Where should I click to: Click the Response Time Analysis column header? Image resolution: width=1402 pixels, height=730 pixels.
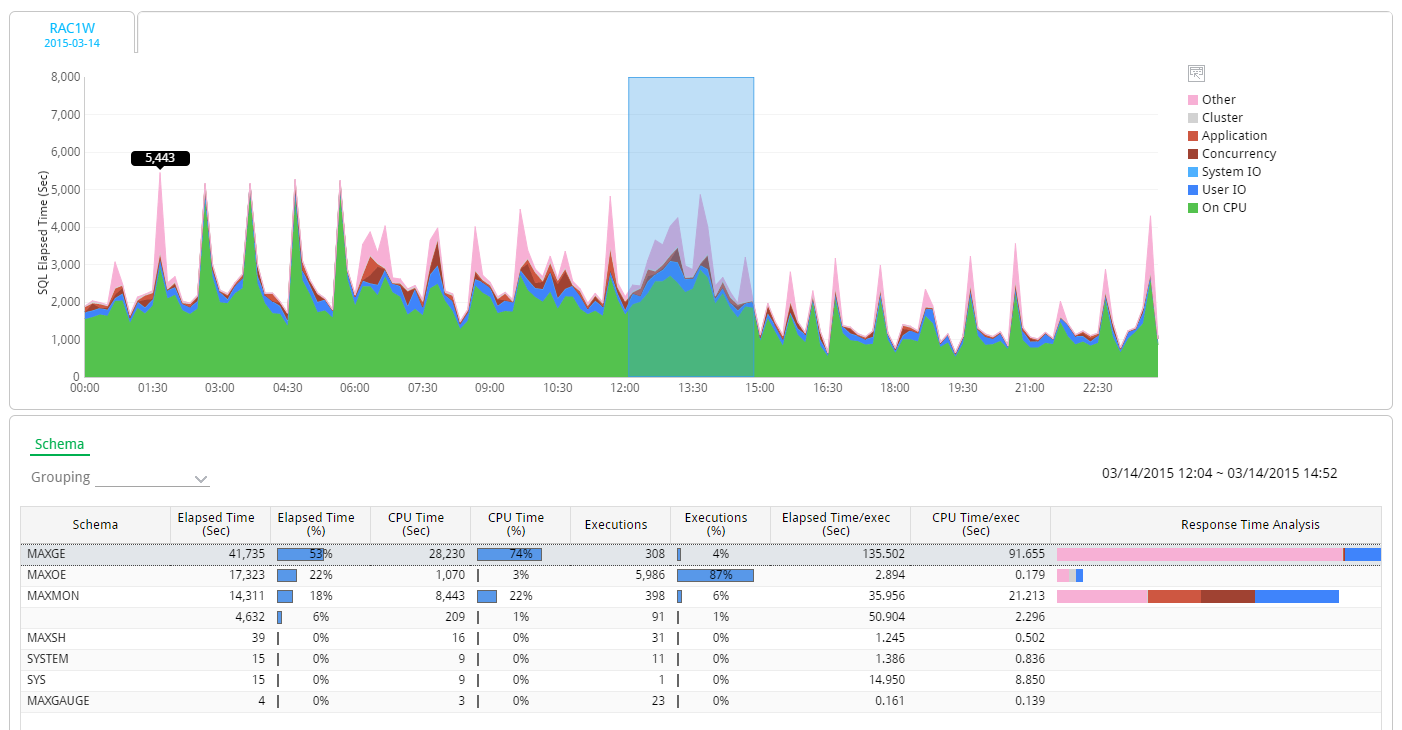point(1216,525)
